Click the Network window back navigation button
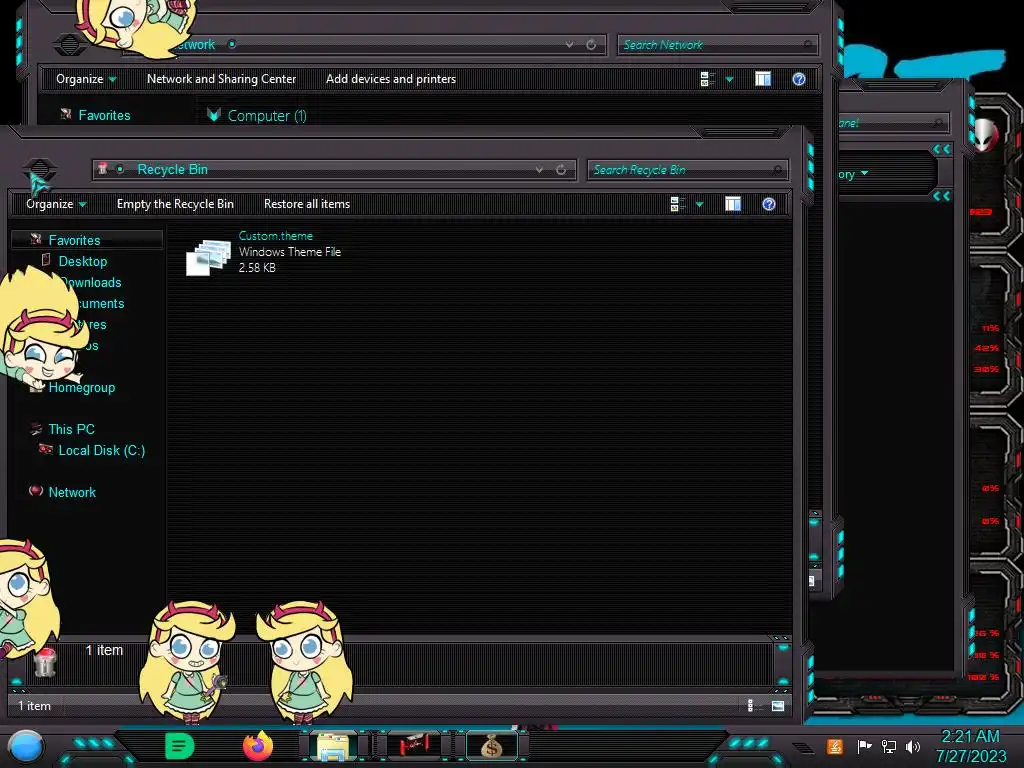 pyautogui.click(x=69, y=45)
